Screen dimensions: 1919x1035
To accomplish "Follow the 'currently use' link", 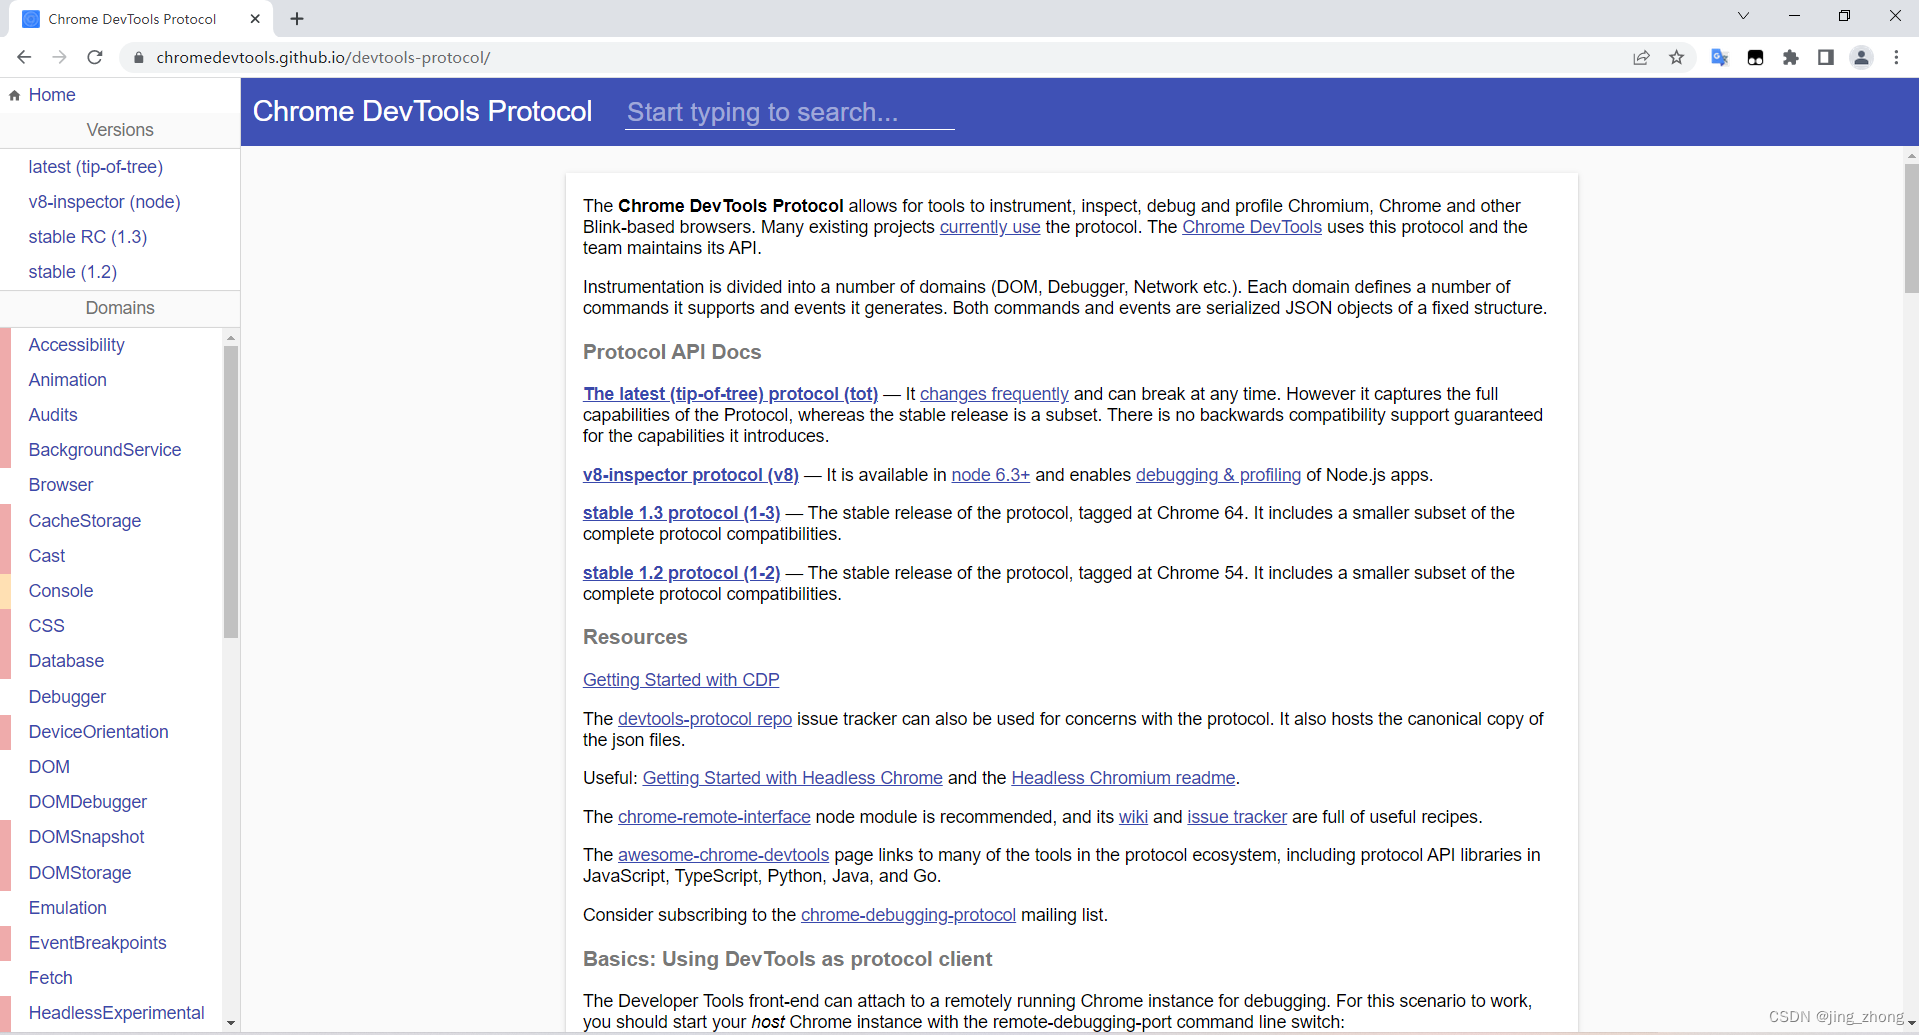I will [x=990, y=227].
